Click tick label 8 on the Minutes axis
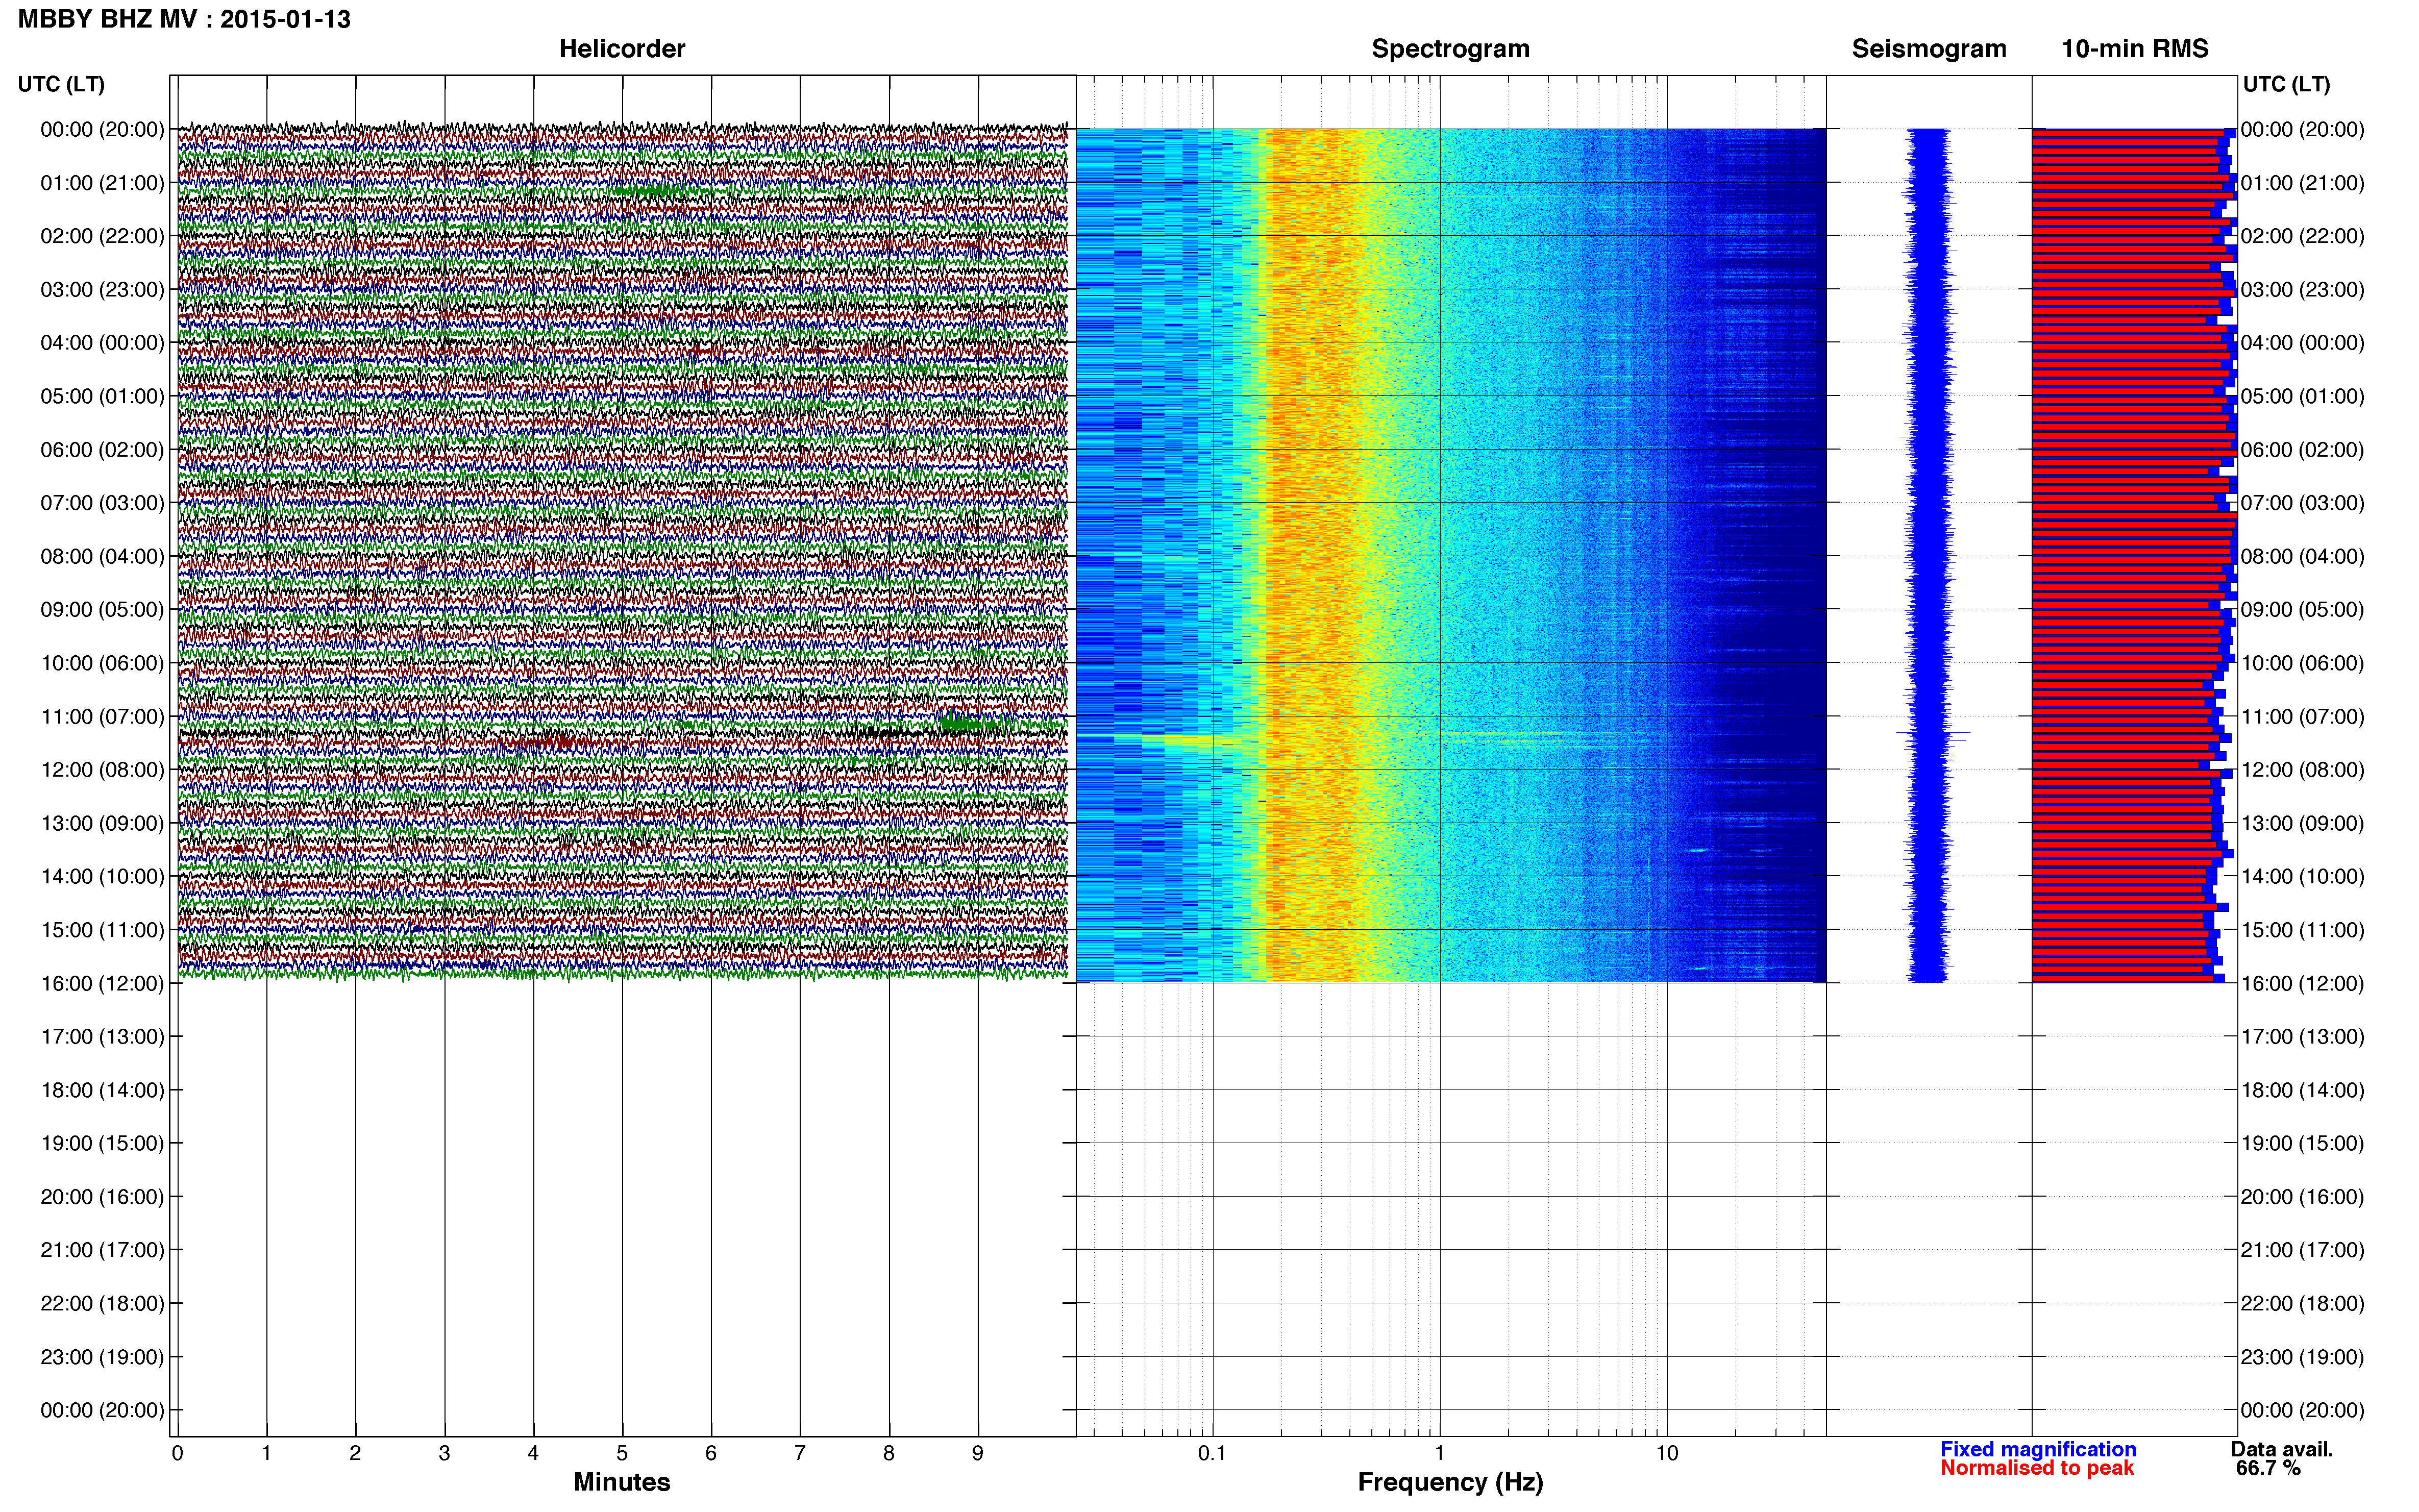 coord(889,1454)
